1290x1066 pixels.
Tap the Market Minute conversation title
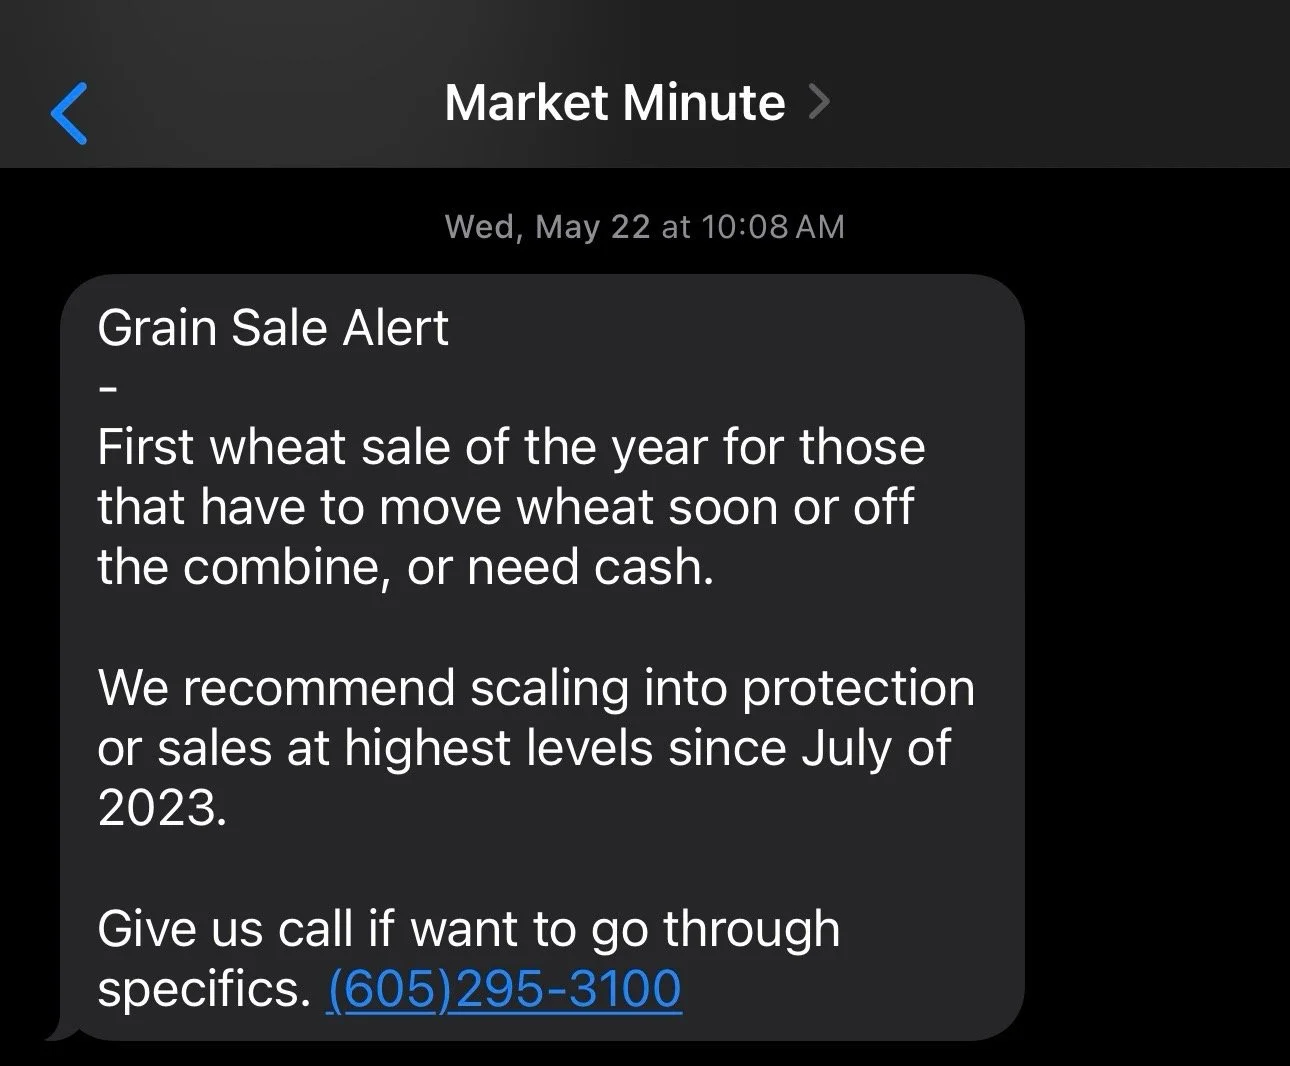[x=615, y=102]
